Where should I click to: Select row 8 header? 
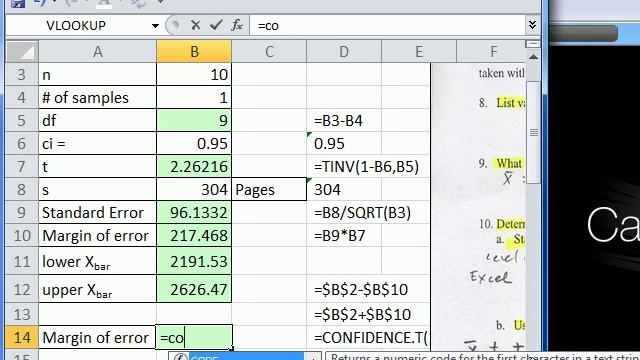tap(22, 189)
